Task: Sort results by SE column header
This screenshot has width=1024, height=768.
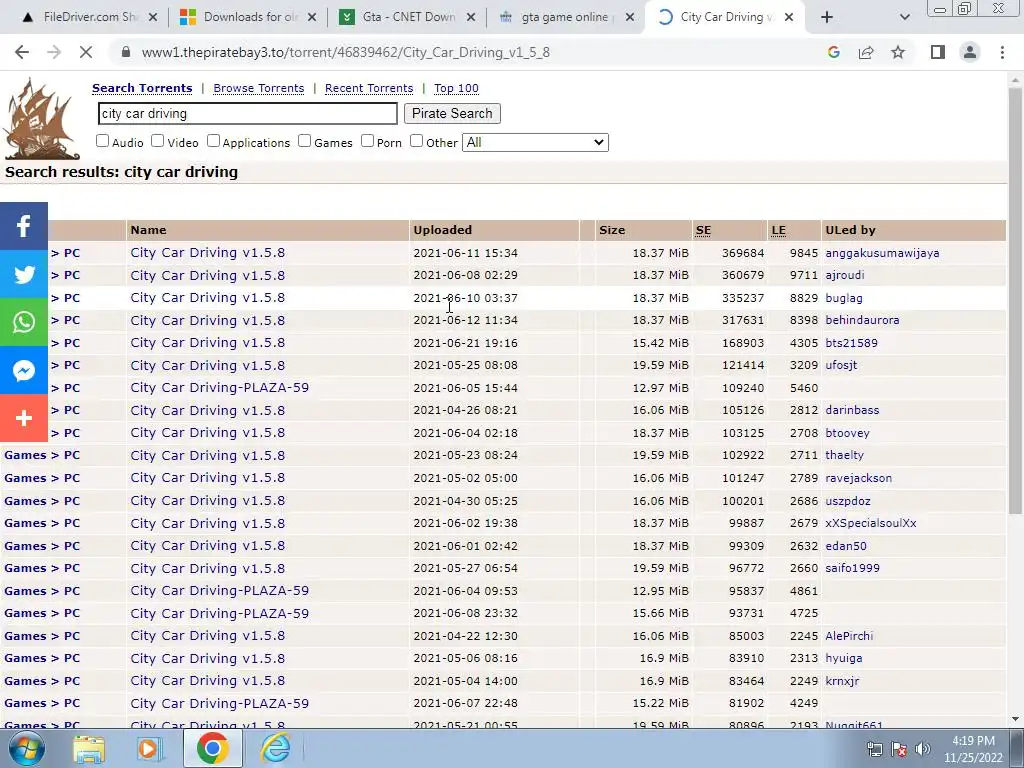Action: point(703,231)
